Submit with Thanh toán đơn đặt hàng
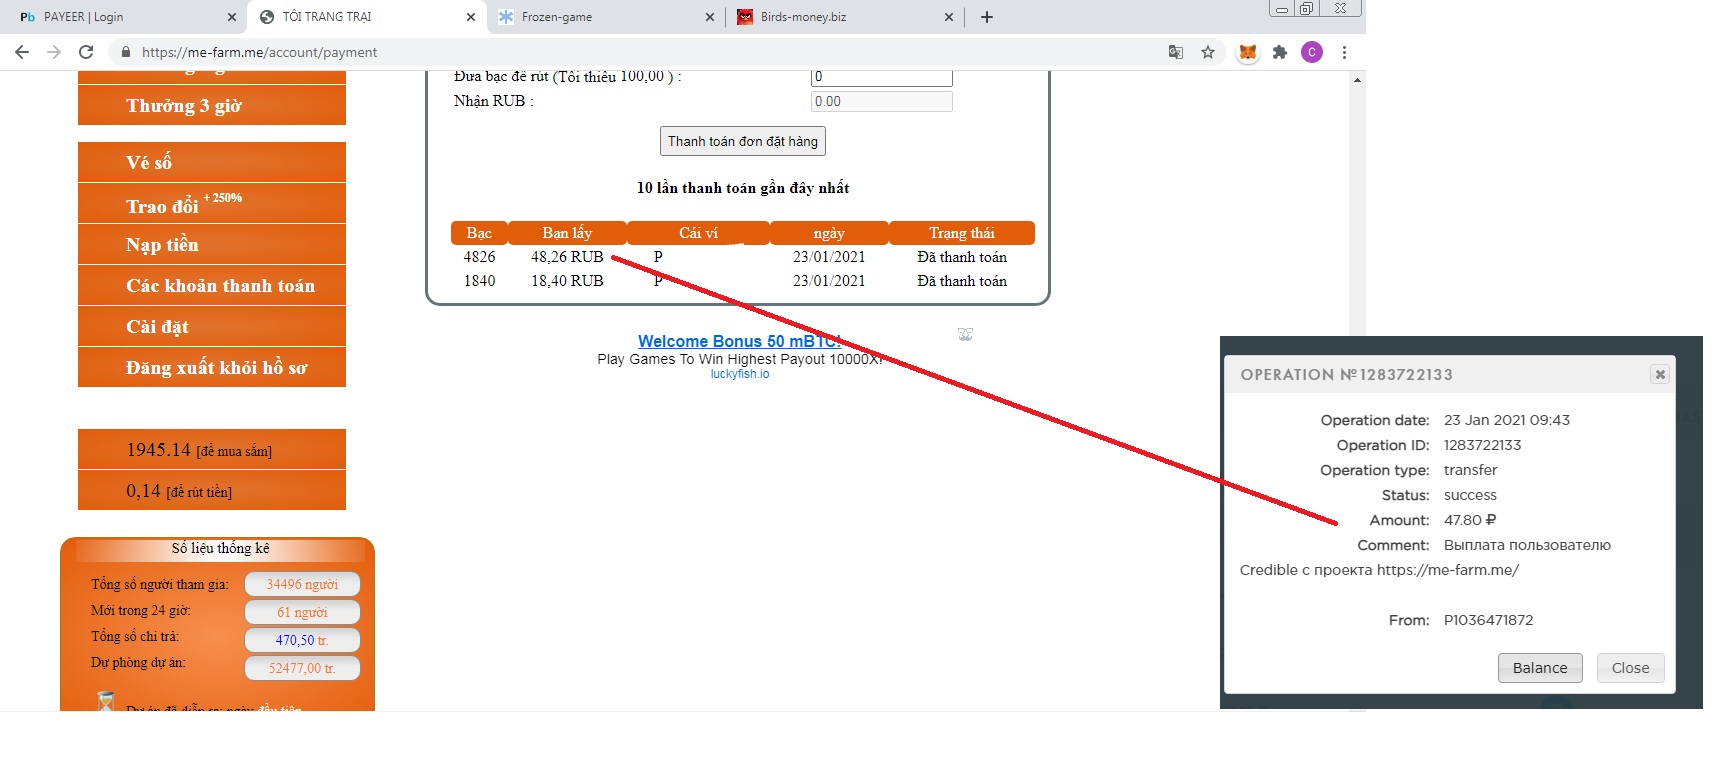This screenshot has height=768, width=1736. pyautogui.click(x=743, y=141)
